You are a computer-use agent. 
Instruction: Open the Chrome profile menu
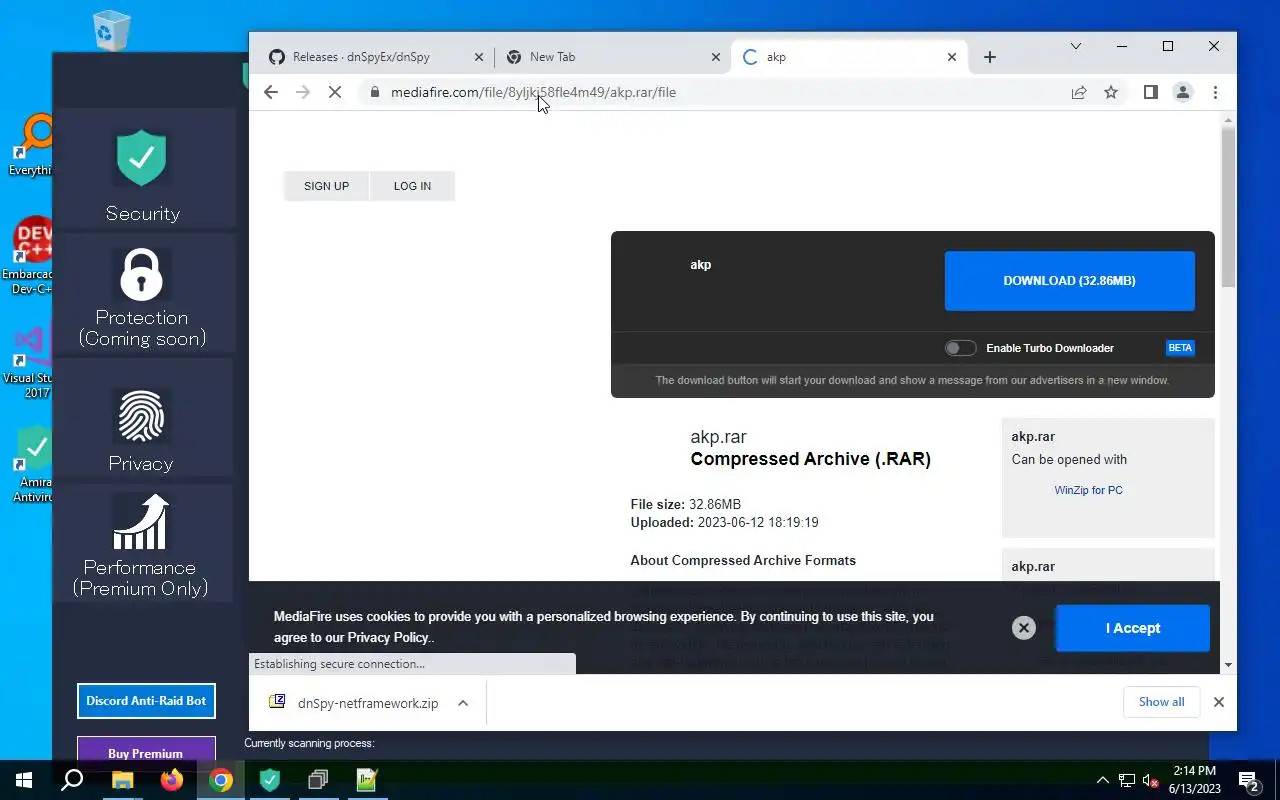coord(1183,92)
